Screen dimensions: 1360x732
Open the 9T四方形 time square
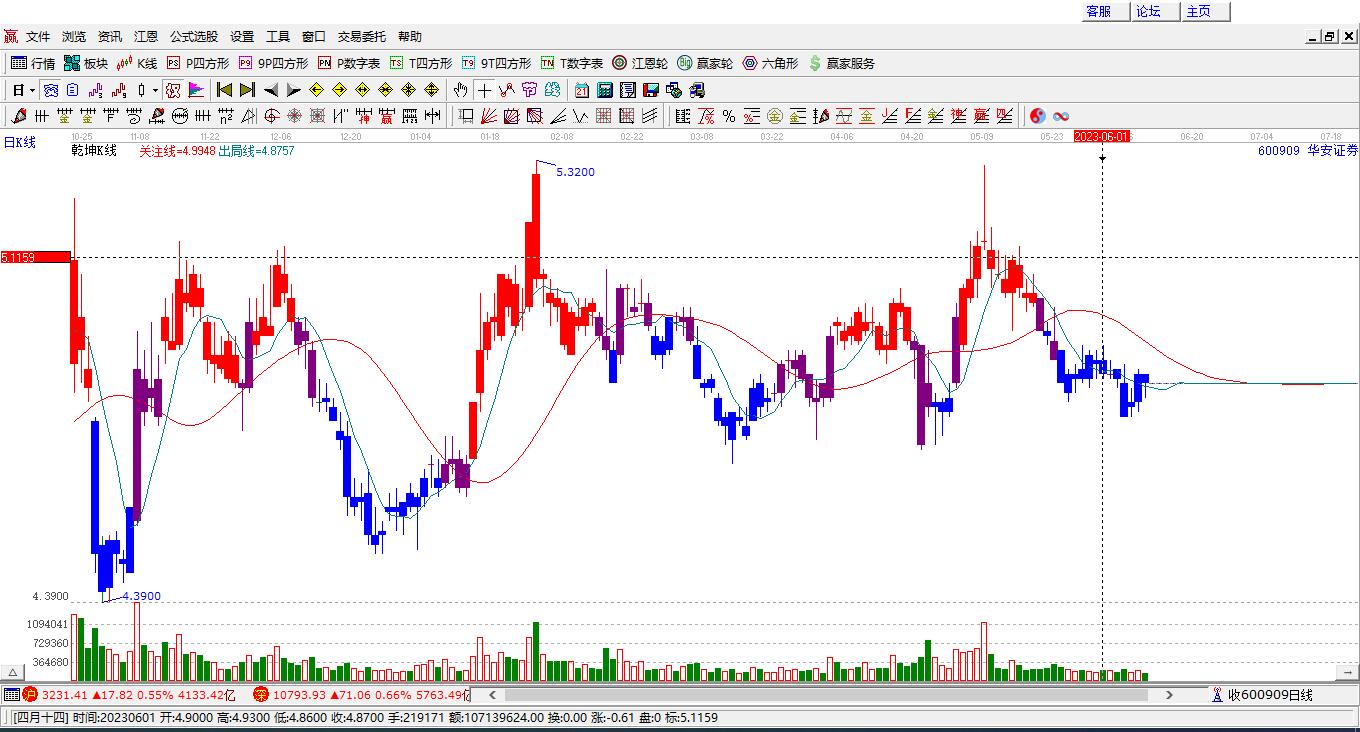(x=496, y=63)
